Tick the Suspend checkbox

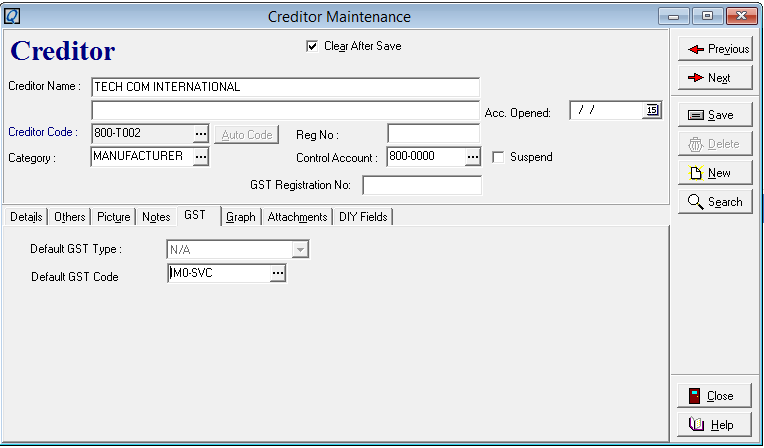(498, 157)
